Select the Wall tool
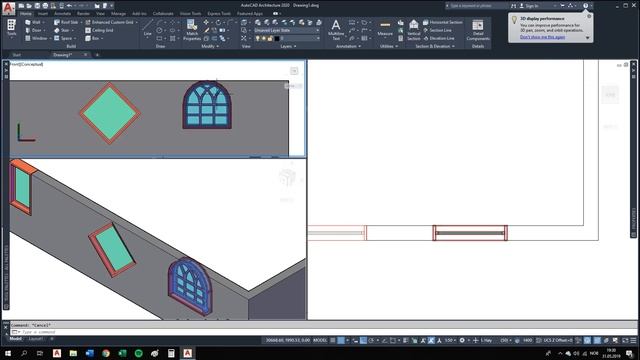Screen dimensions: 640x360 tap(33, 22)
